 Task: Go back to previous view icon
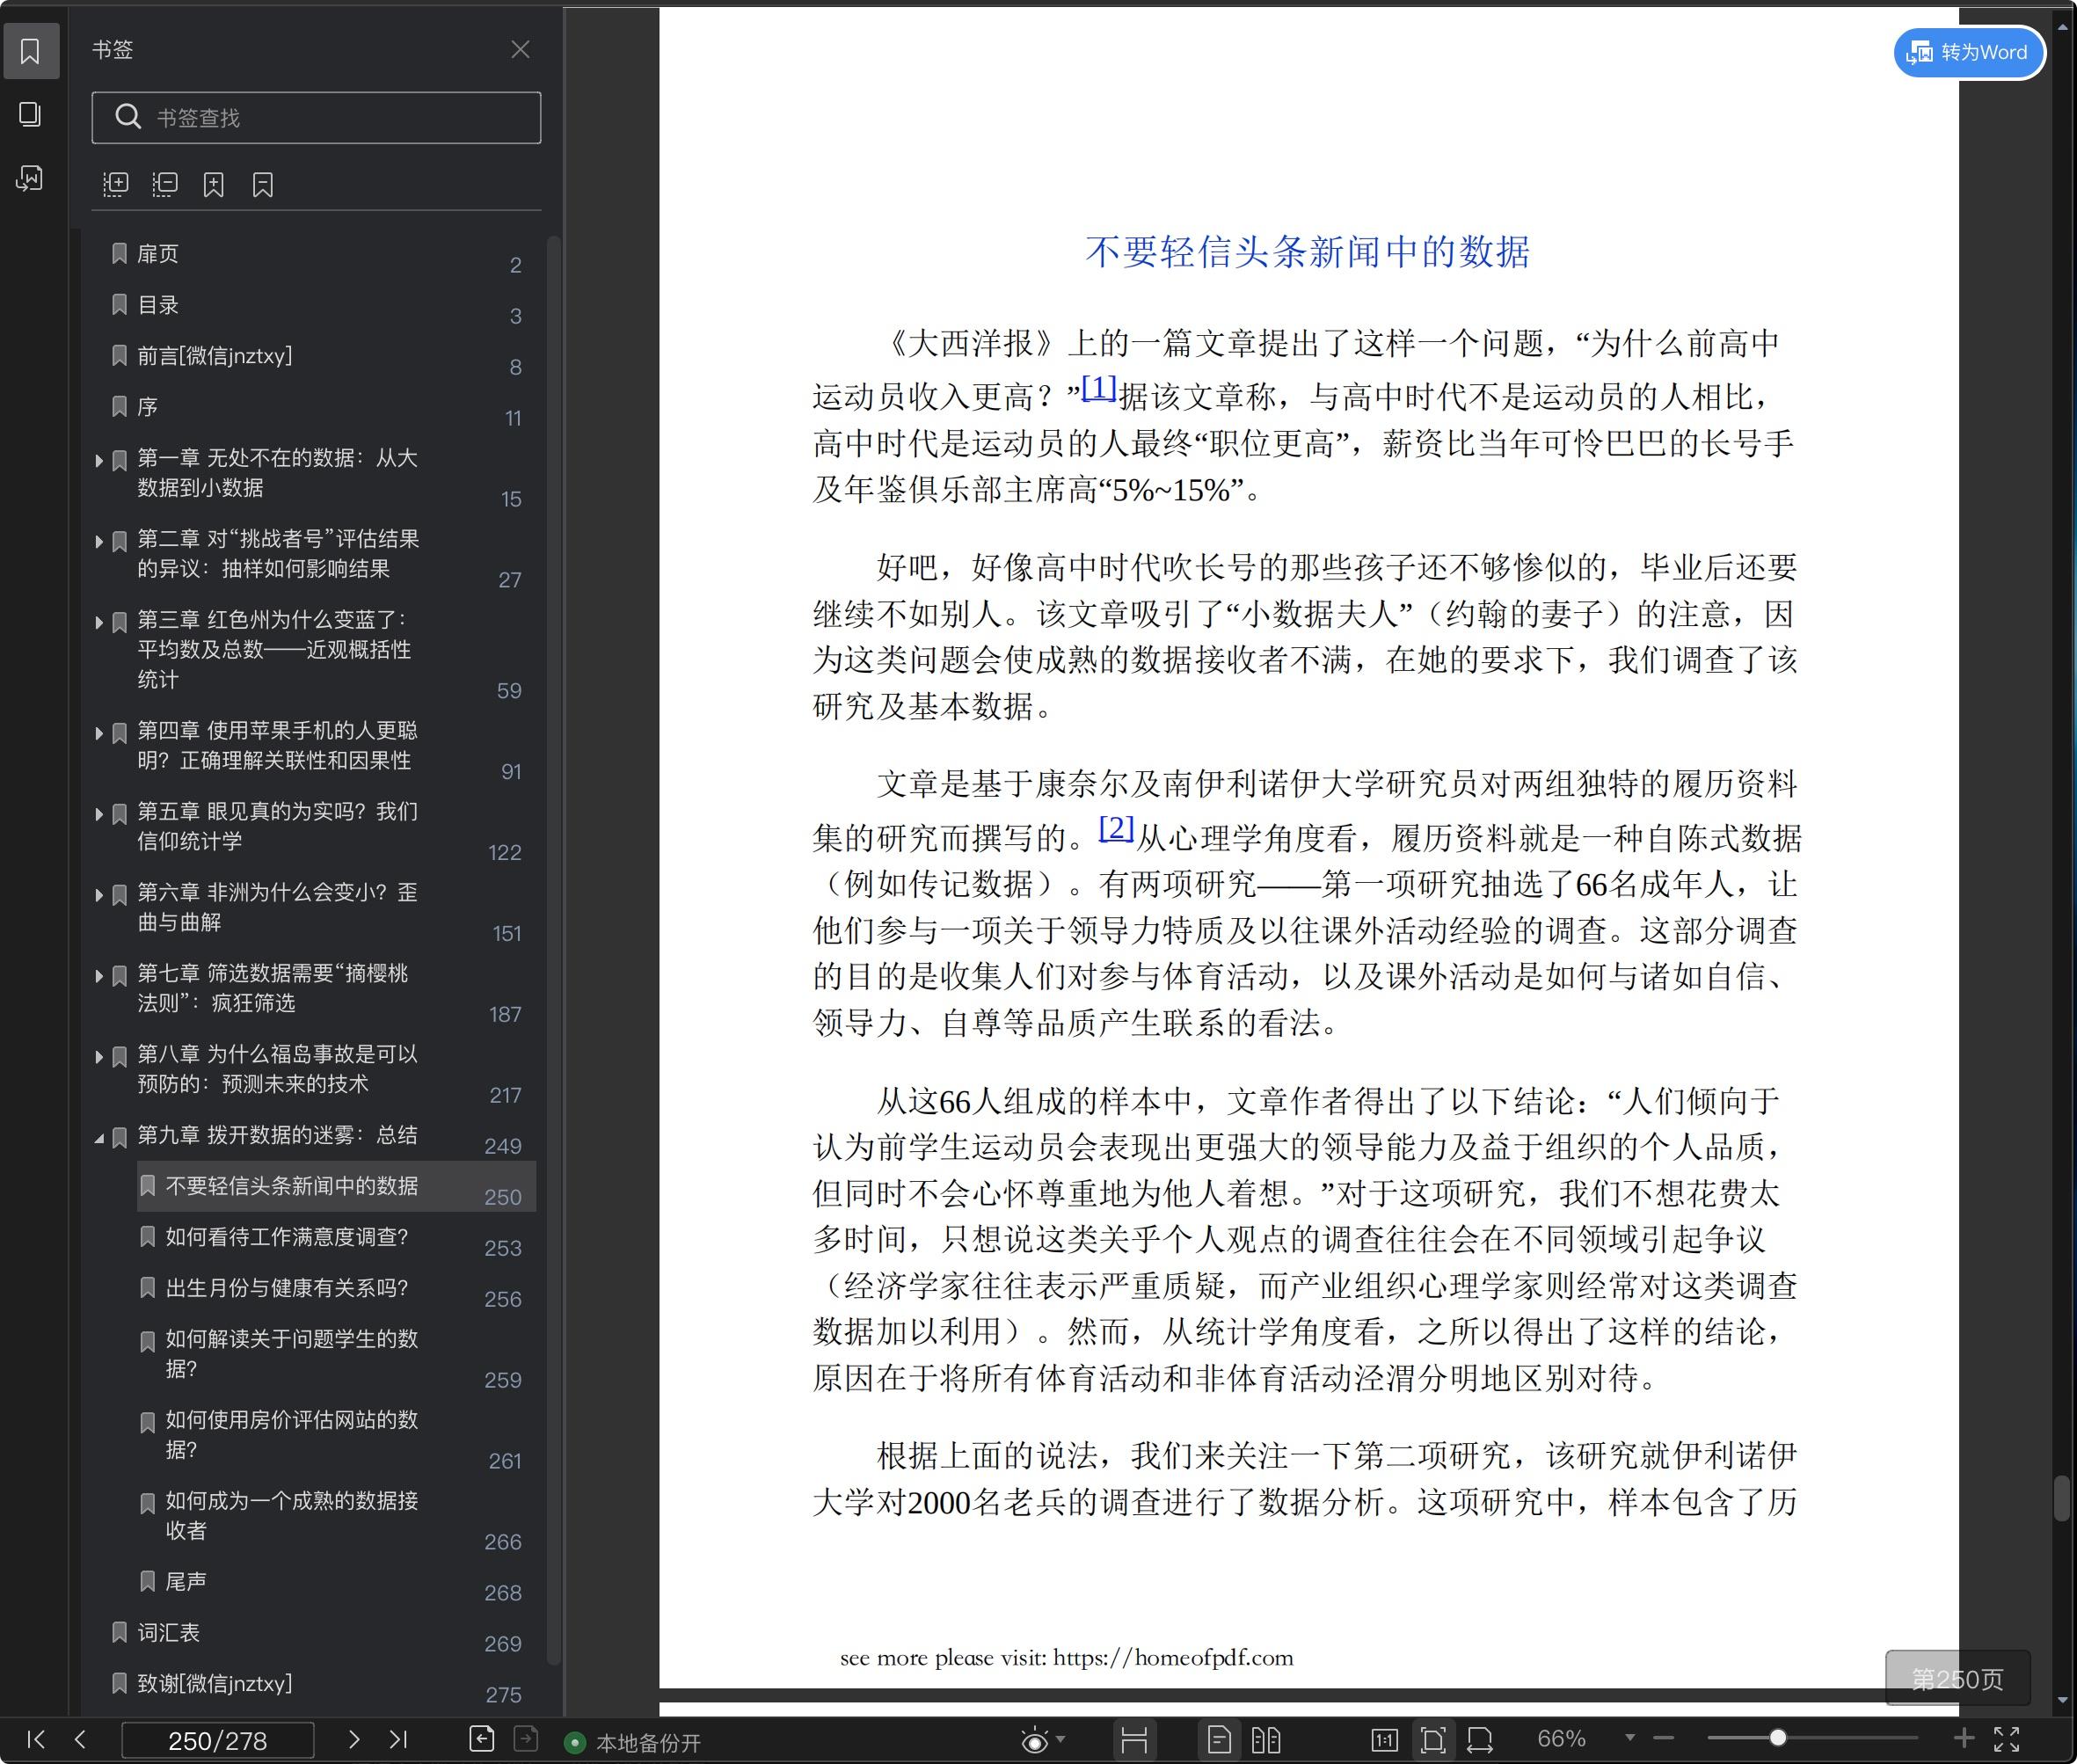tap(482, 1739)
